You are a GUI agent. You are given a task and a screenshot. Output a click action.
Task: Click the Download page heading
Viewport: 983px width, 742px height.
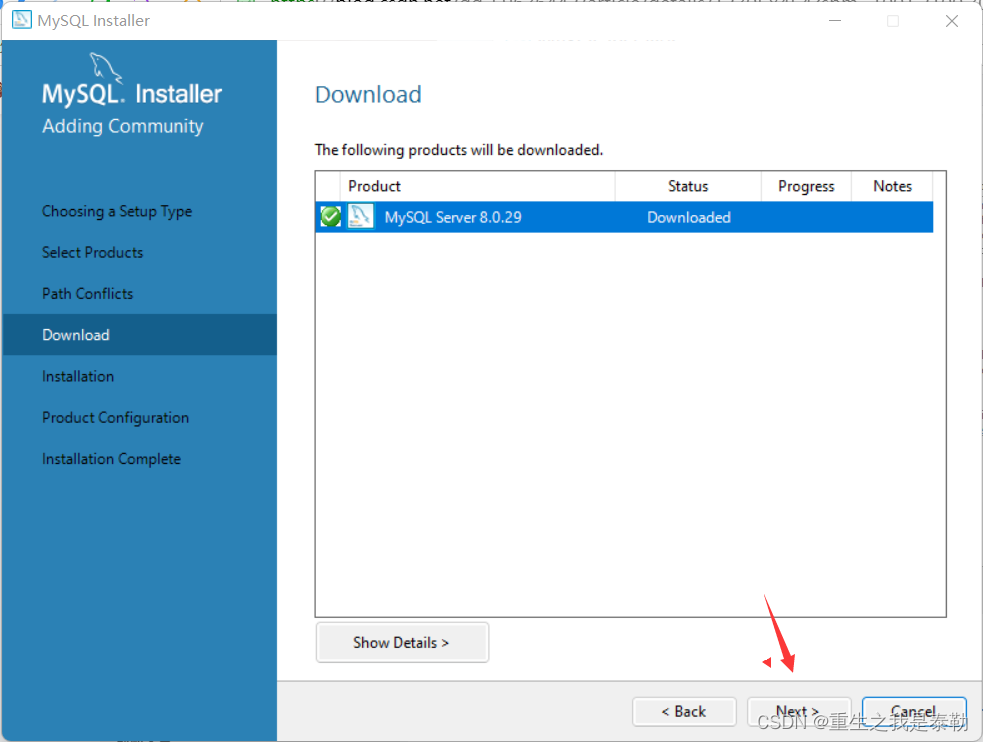click(368, 95)
